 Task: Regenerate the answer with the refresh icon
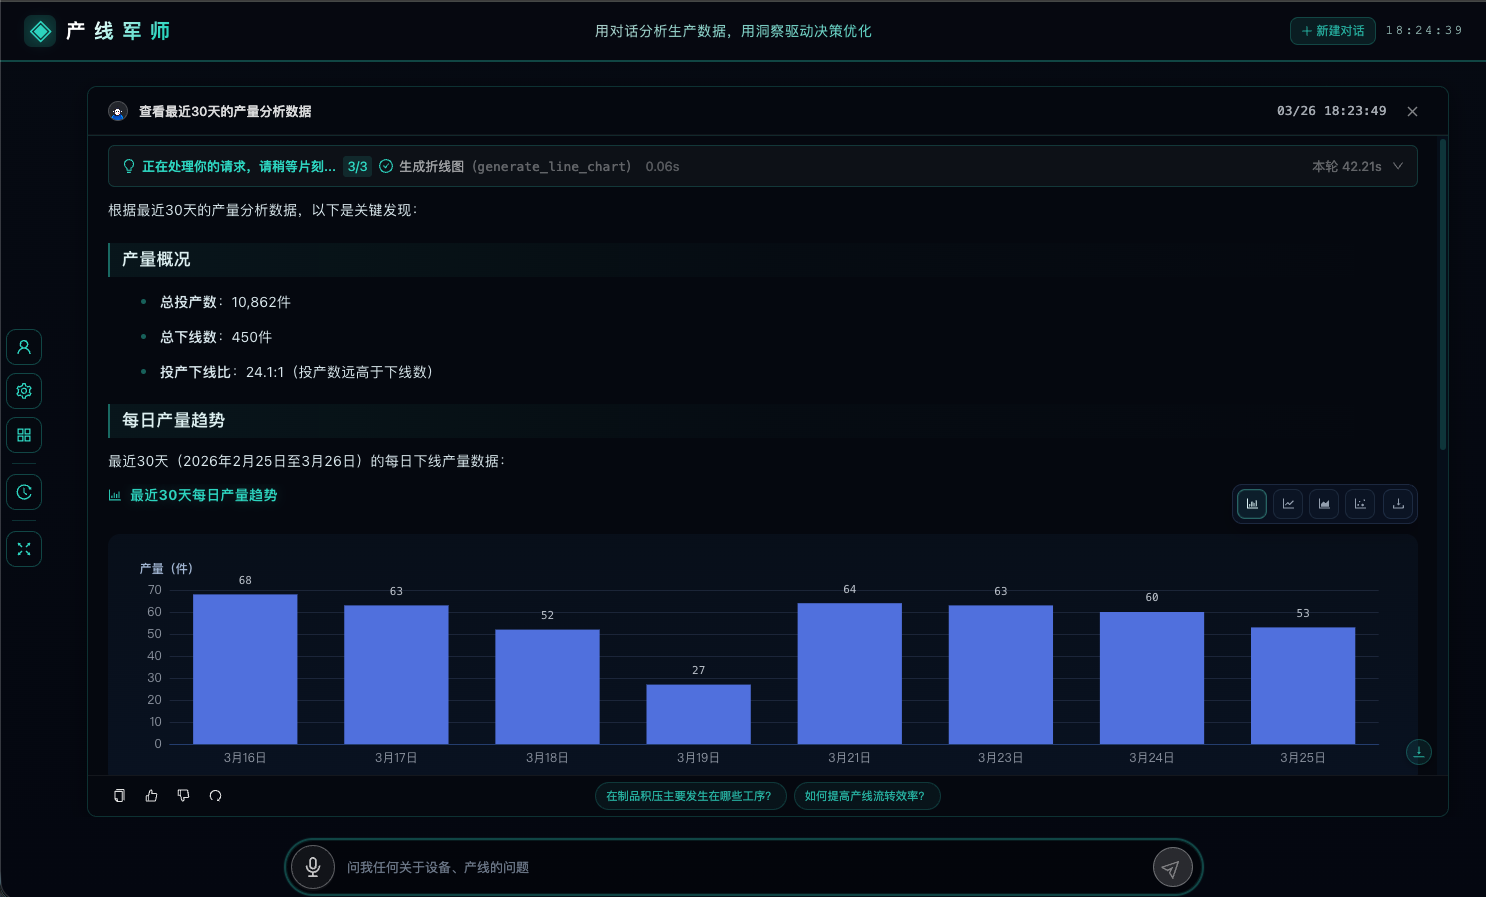215,796
